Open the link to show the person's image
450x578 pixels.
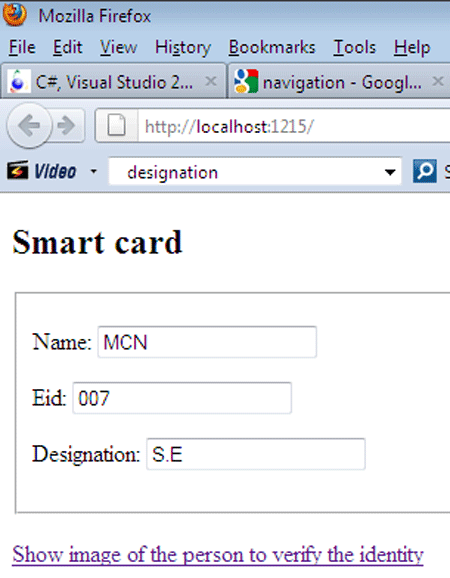[218, 554]
